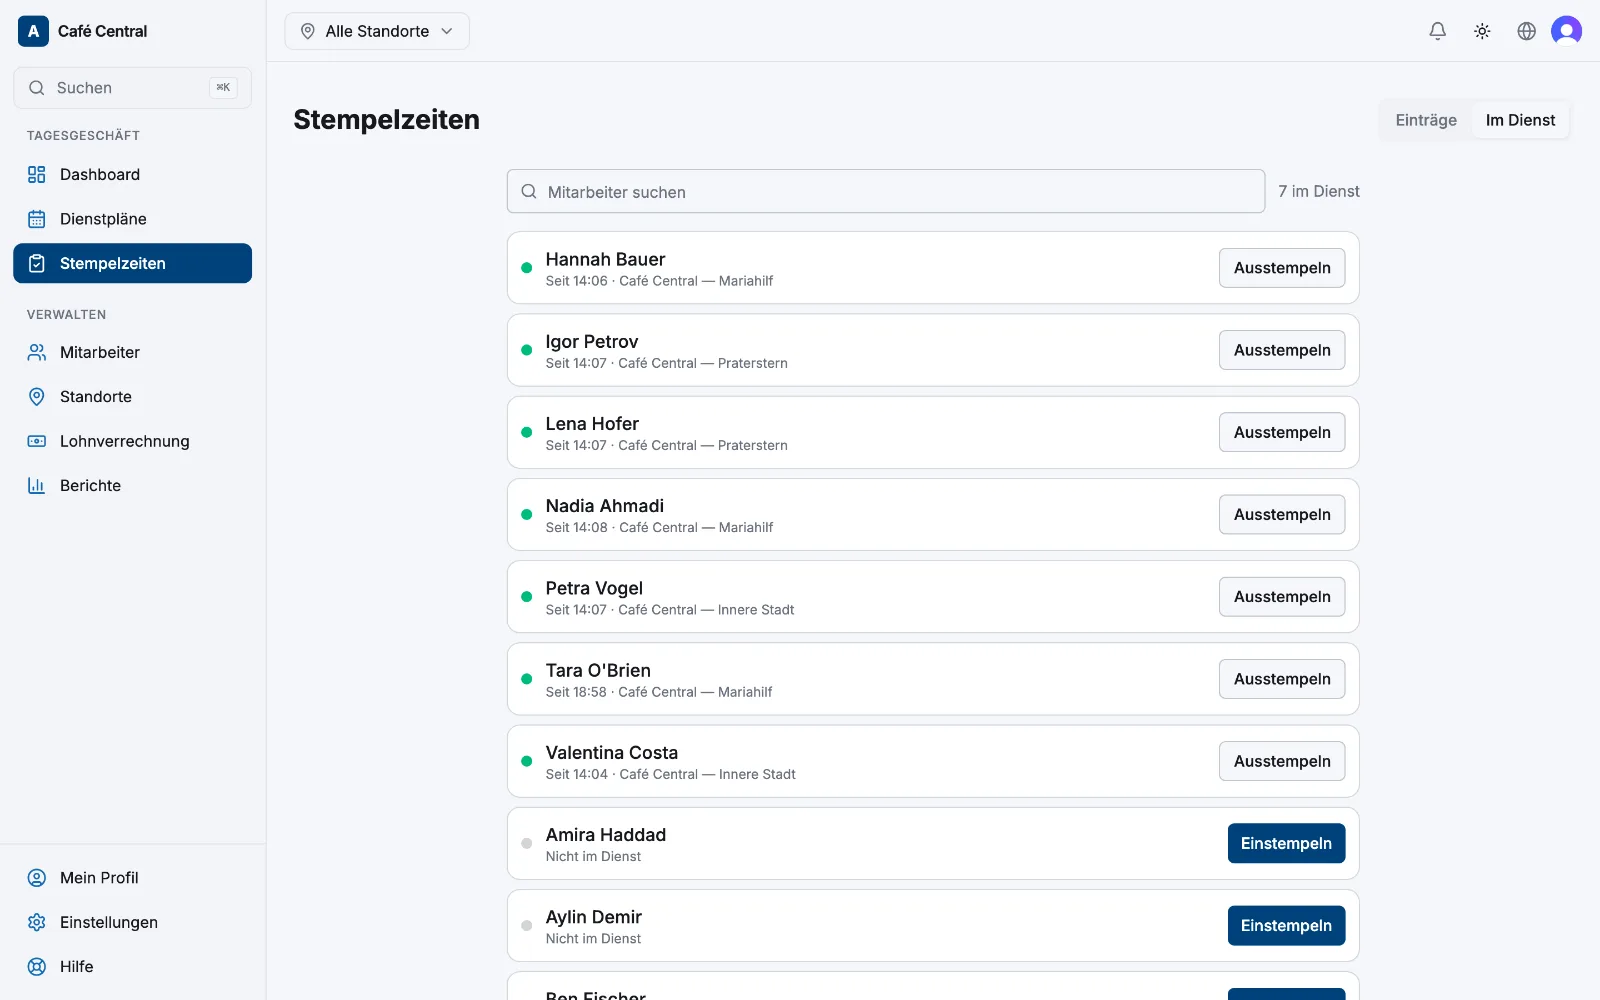This screenshot has width=1600, height=1000.
Task: Open the Hilfe page
Action: point(132,967)
